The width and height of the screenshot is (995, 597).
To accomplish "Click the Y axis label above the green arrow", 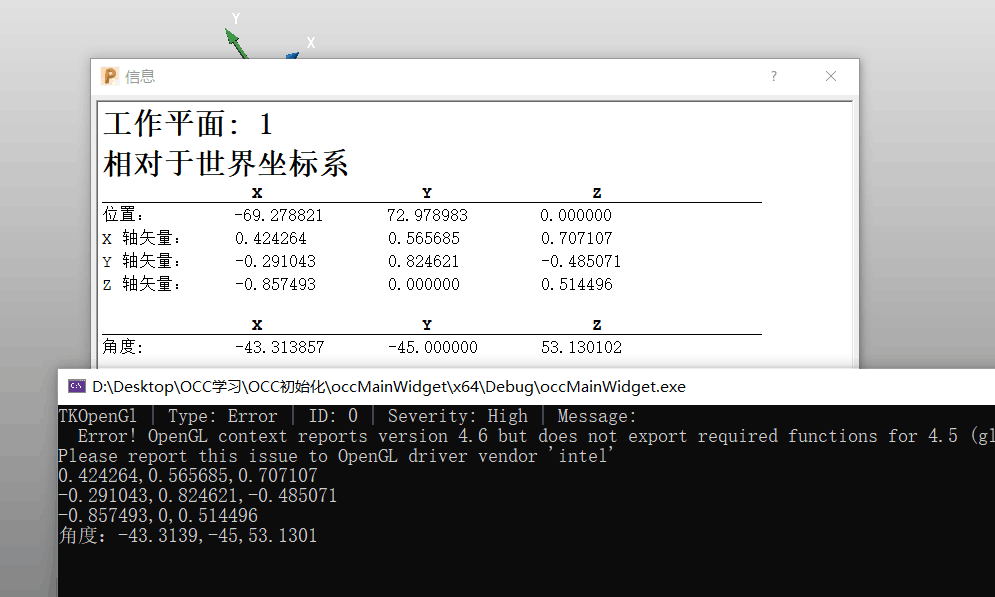I will 235,17.
